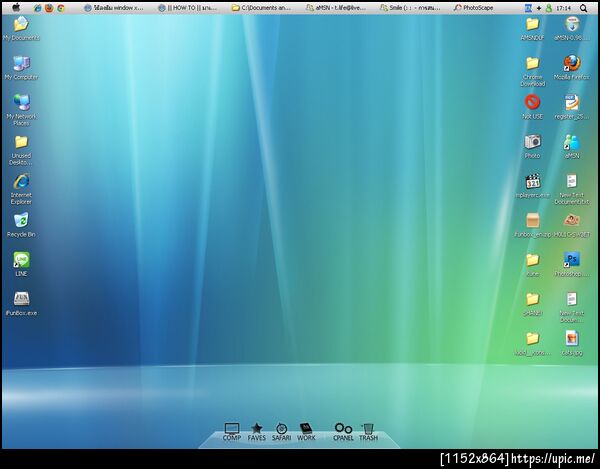600x469 pixels.
Task: Select the iFunbox_en.zip archive
Action: (532, 226)
